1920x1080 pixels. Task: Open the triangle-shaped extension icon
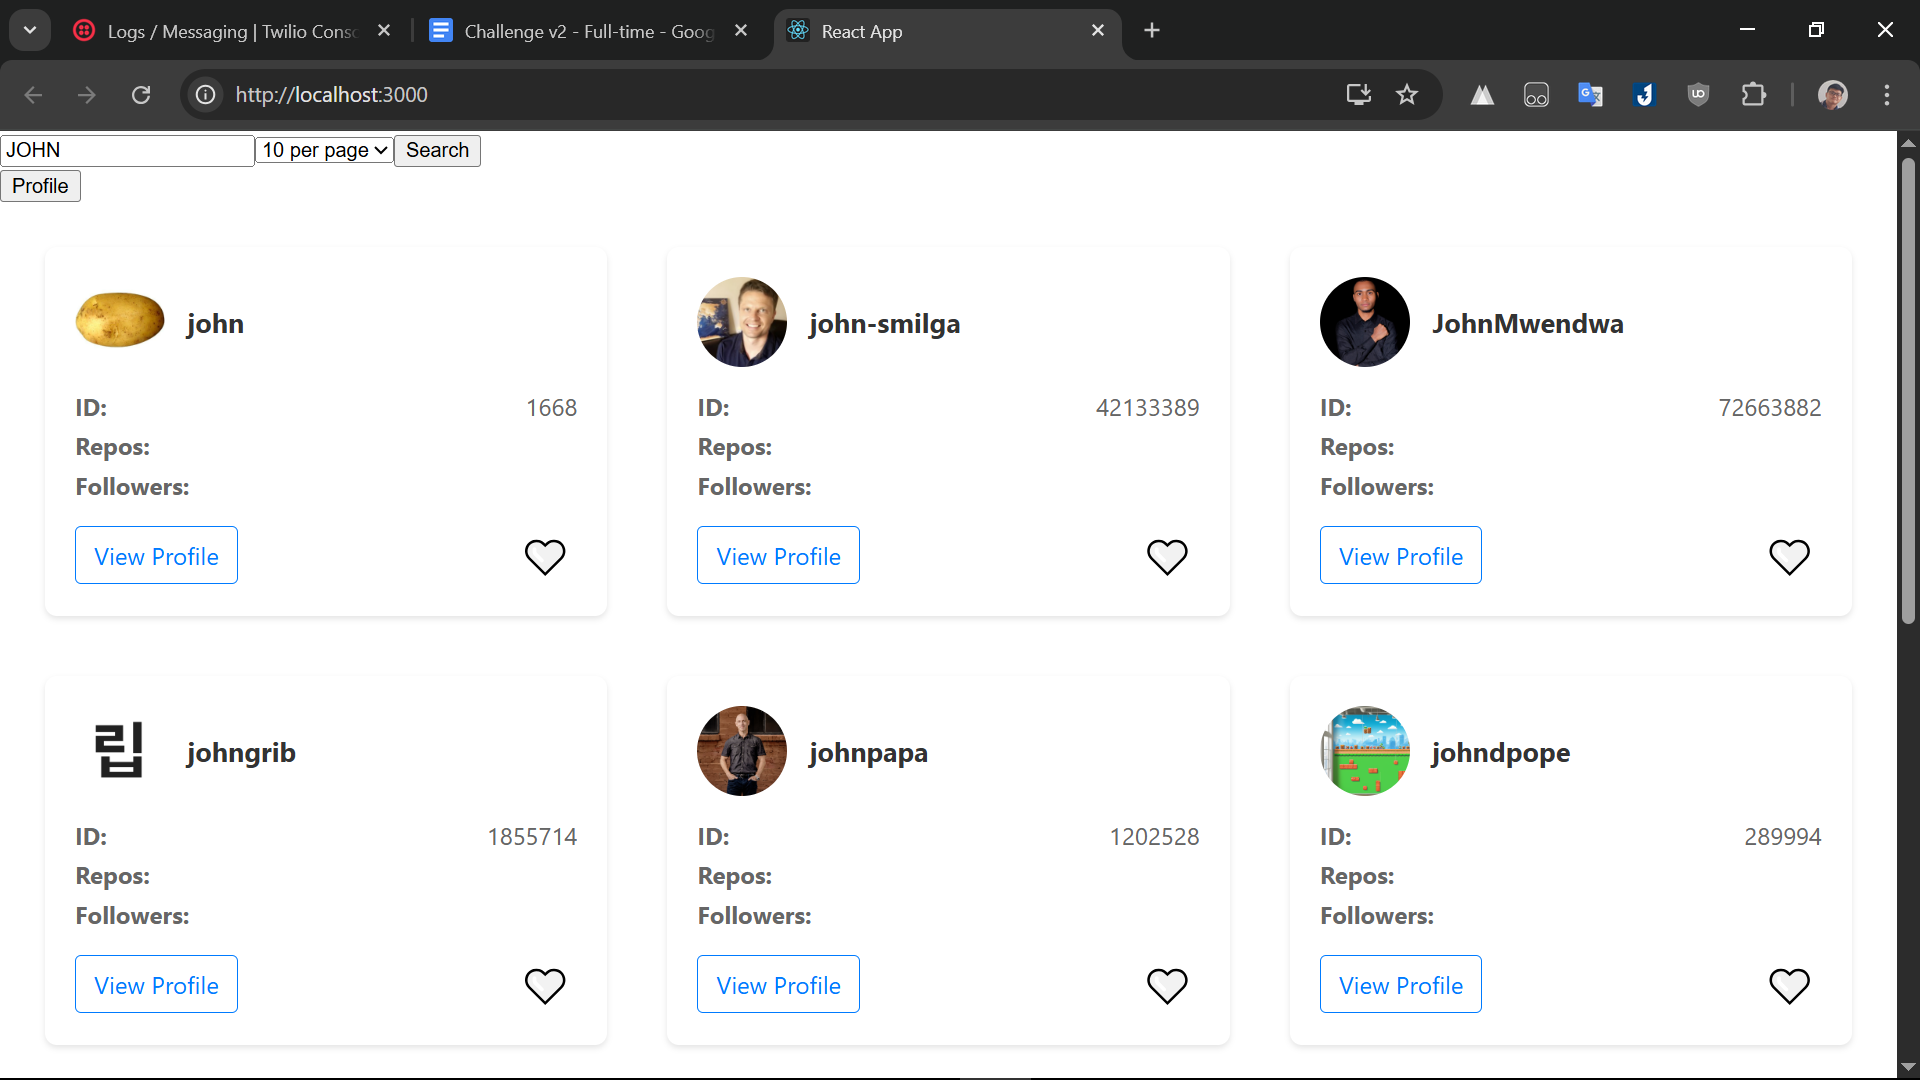[1482, 95]
